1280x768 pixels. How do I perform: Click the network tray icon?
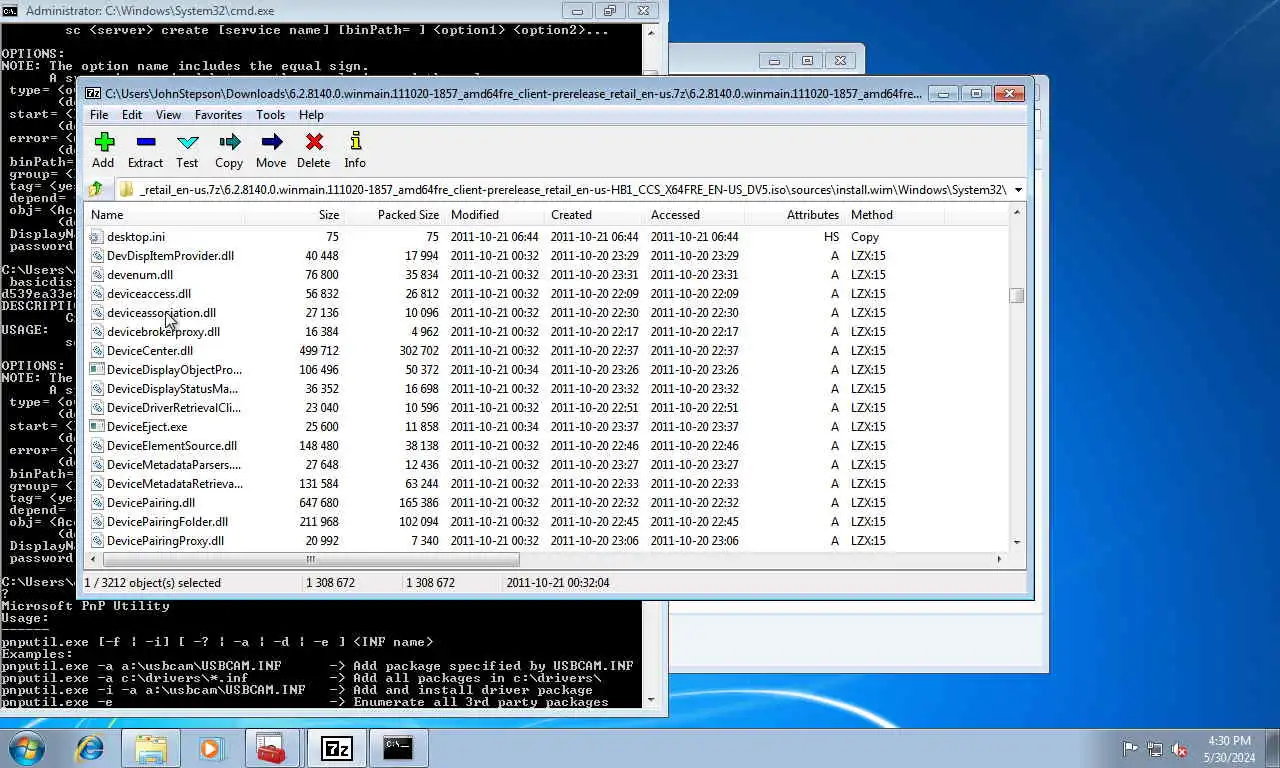click(x=1155, y=748)
